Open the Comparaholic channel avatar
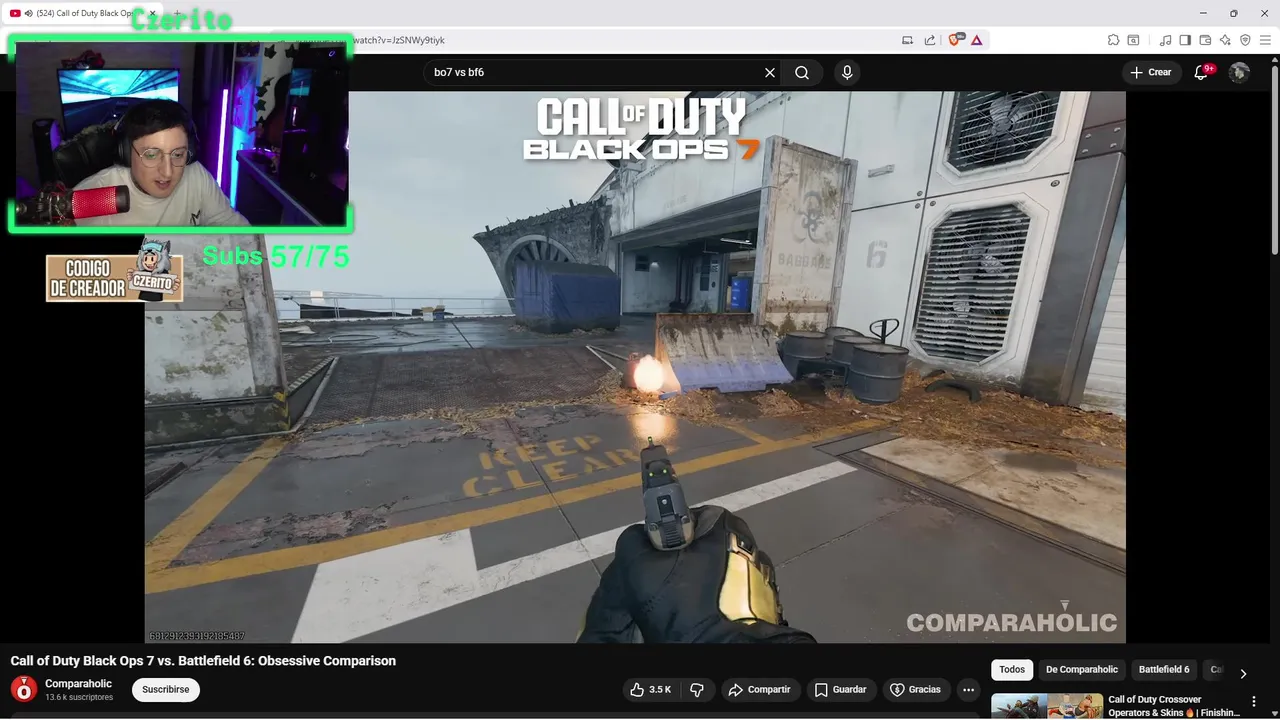The height and width of the screenshot is (720, 1280). coord(24,689)
